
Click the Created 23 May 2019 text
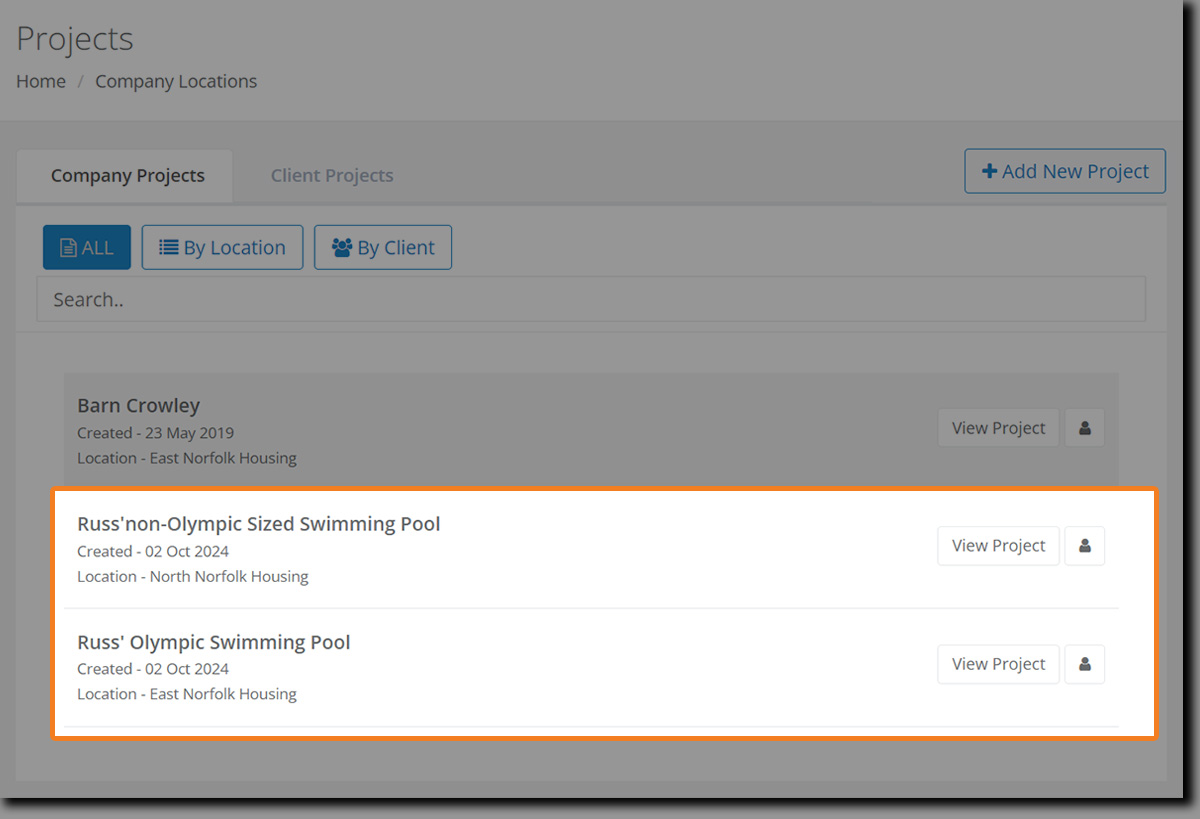[155, 433]
